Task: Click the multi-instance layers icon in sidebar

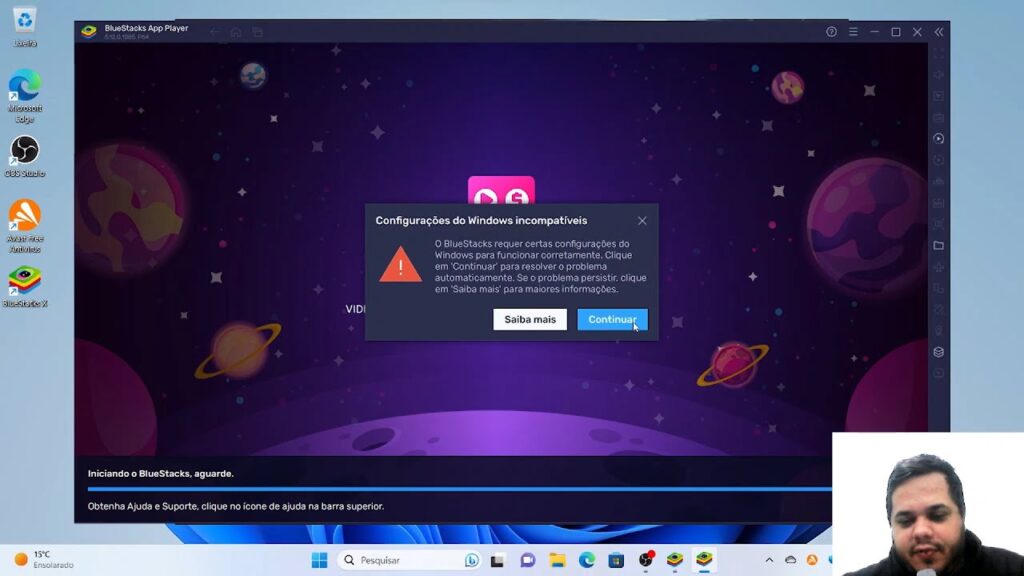Action: pos(938,352)
